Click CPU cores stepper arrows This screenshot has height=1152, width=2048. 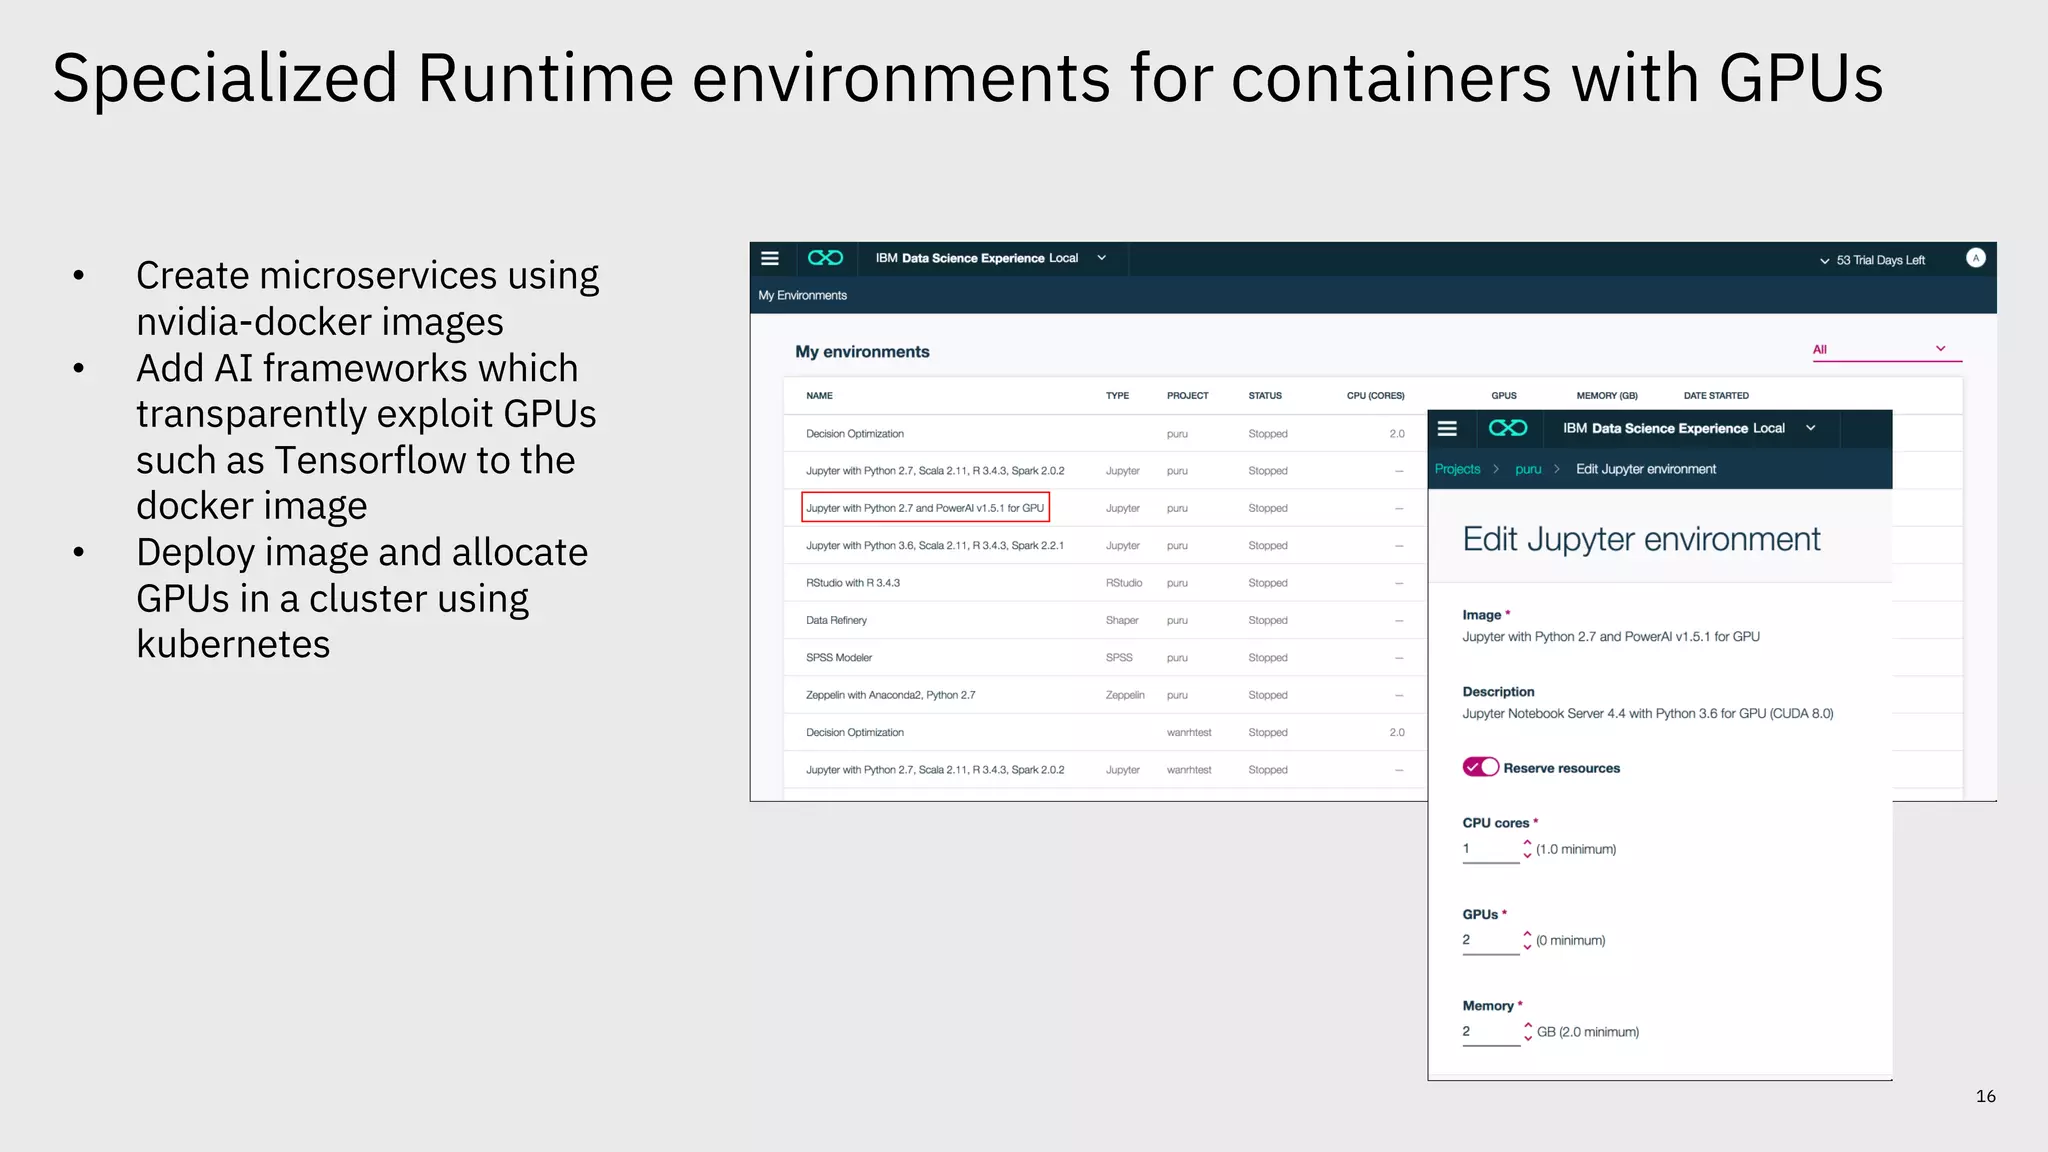pyautogui.click(x=1527, y=848)
